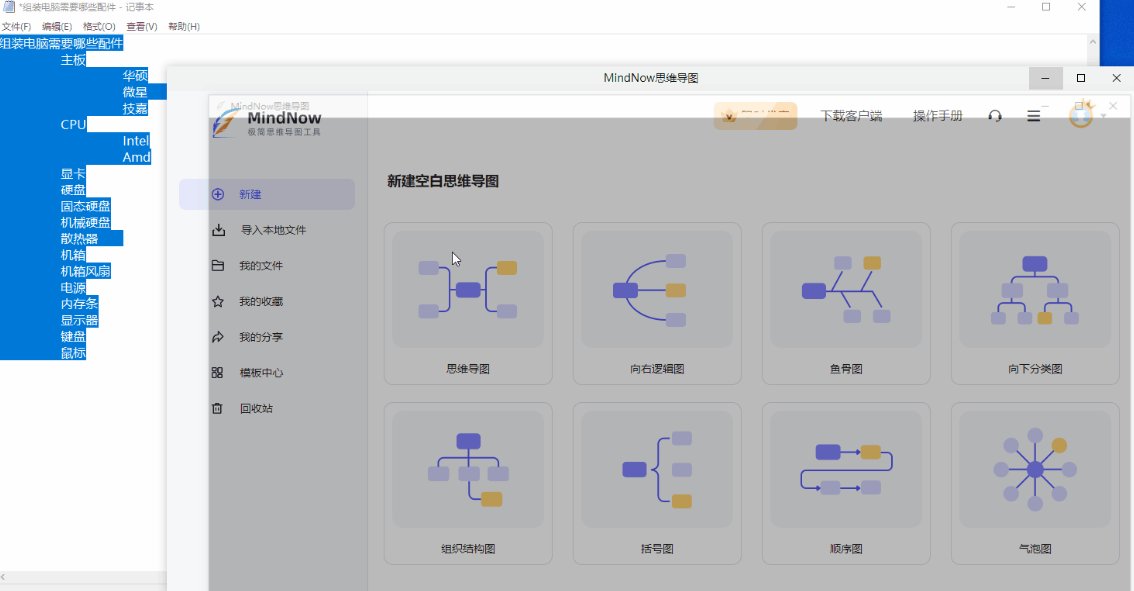Viewport: 1134px width, 591px height.
Task: Click the word Amd in Notepad
Action: (x=136, y=157)
